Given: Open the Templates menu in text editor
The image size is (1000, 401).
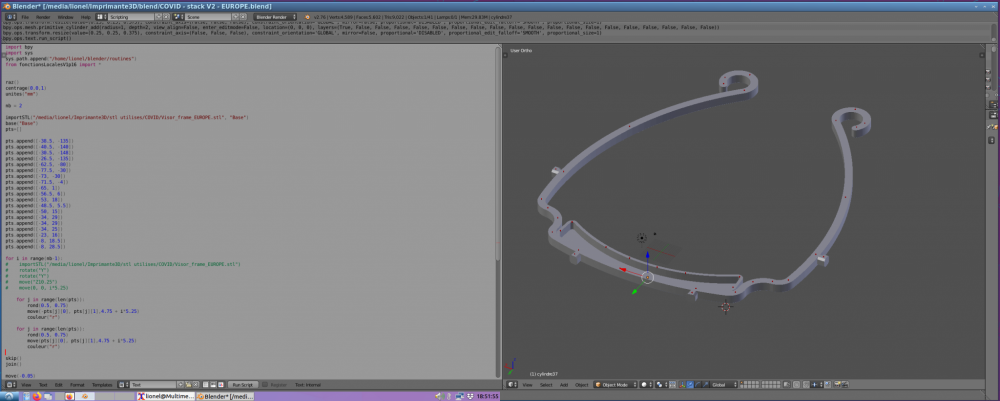Looking at the screenshot, I should pos(102,384).
